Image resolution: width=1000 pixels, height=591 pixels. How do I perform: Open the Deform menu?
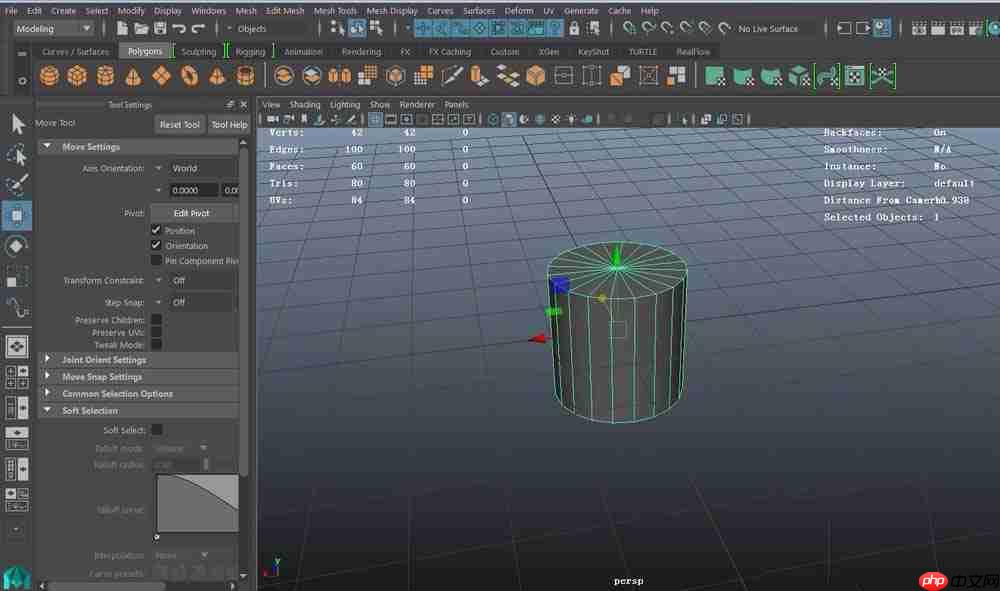518,11
